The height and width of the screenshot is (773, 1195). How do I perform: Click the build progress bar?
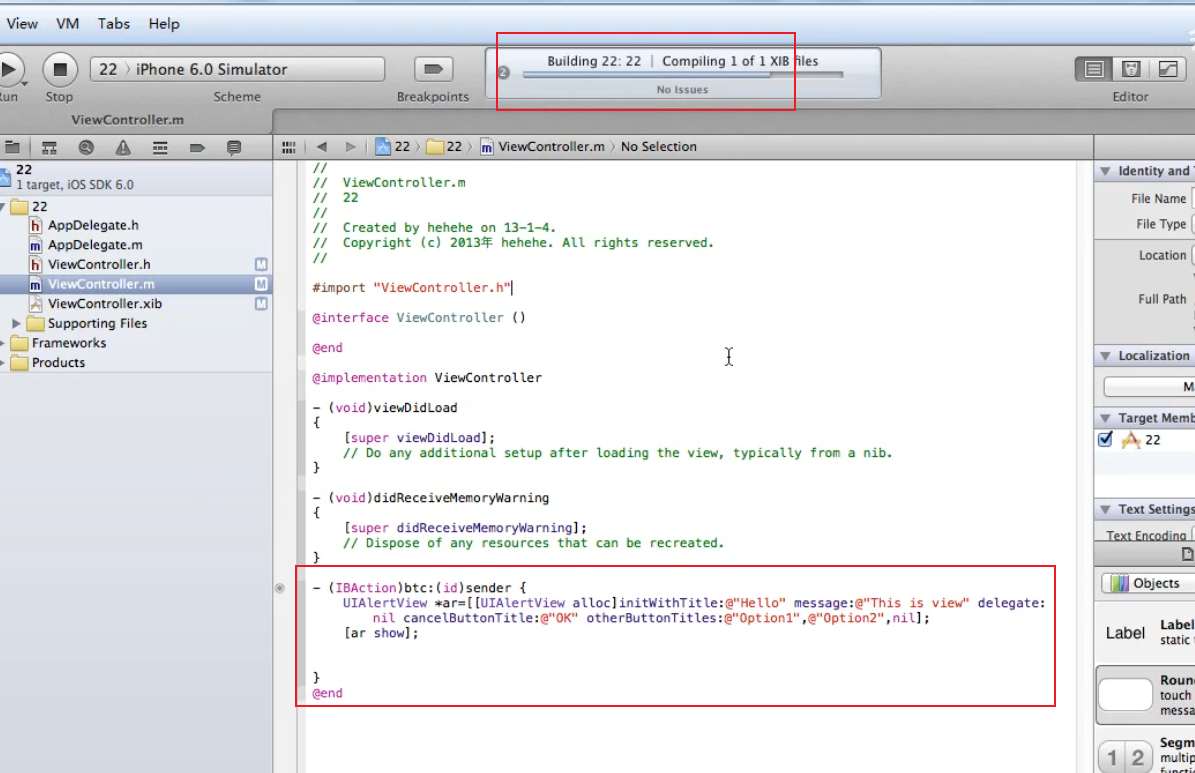pyautogui.click(x=683, y=75)
